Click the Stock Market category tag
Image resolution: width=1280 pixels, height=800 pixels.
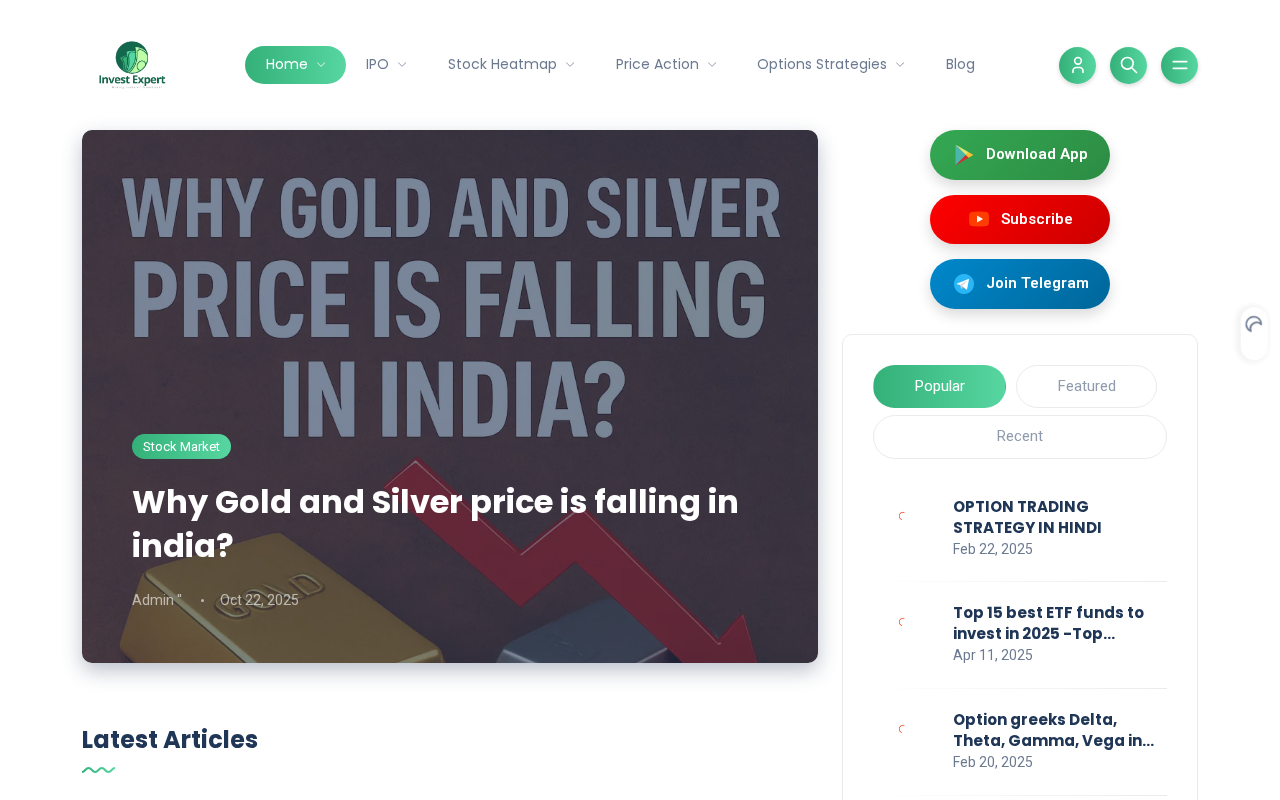coord(181,447)
